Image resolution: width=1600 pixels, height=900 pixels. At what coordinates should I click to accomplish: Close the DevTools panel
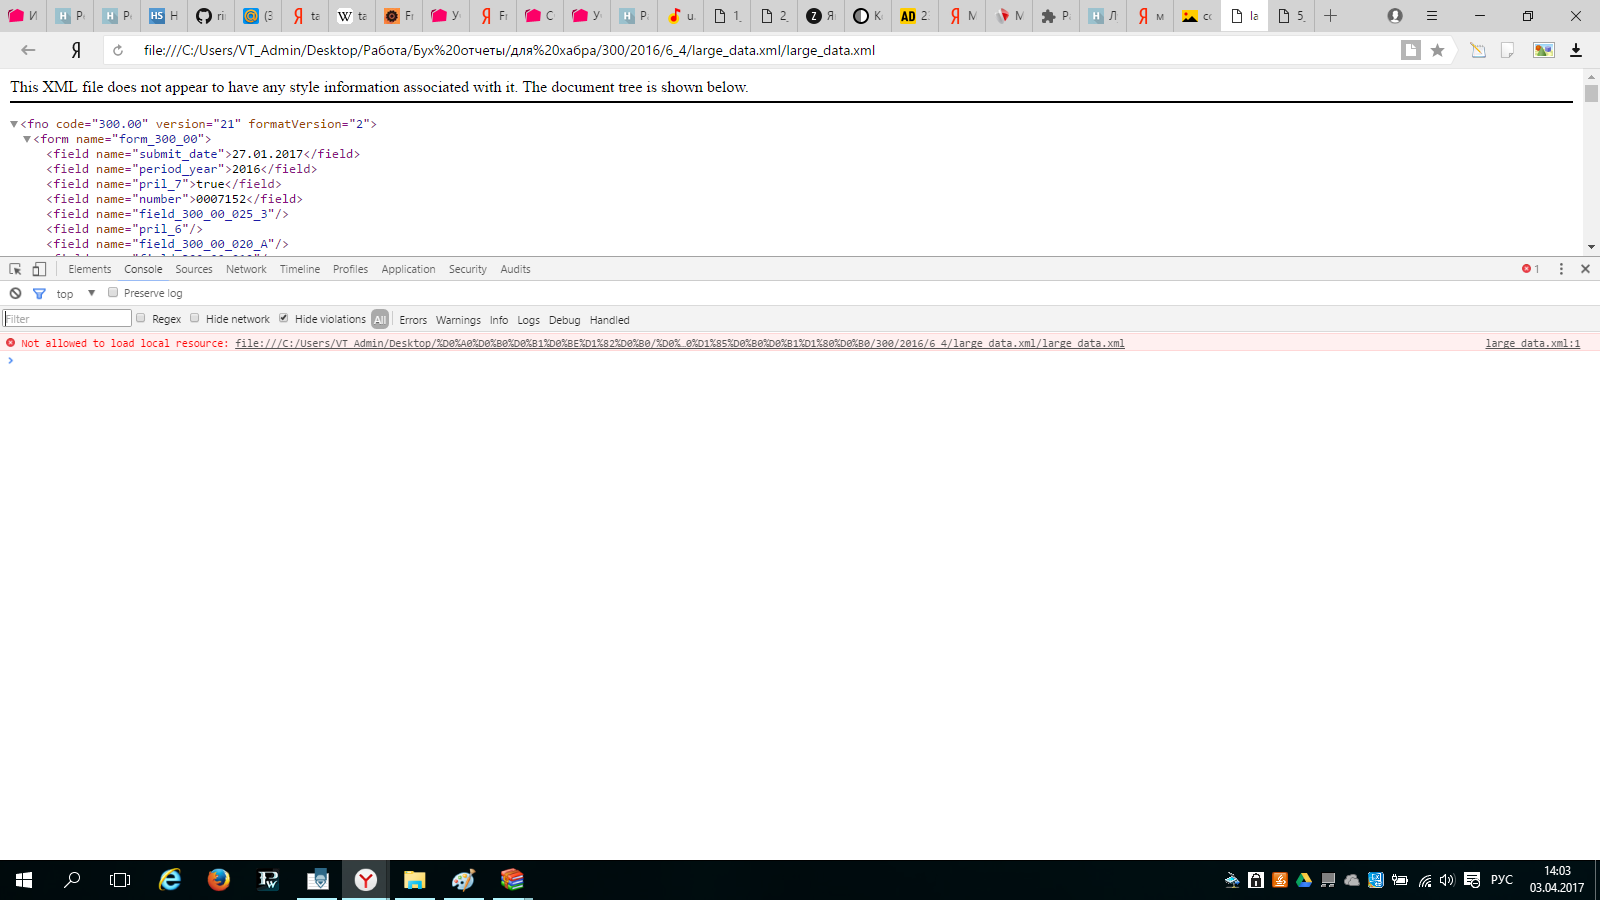tap(1585, 269)
